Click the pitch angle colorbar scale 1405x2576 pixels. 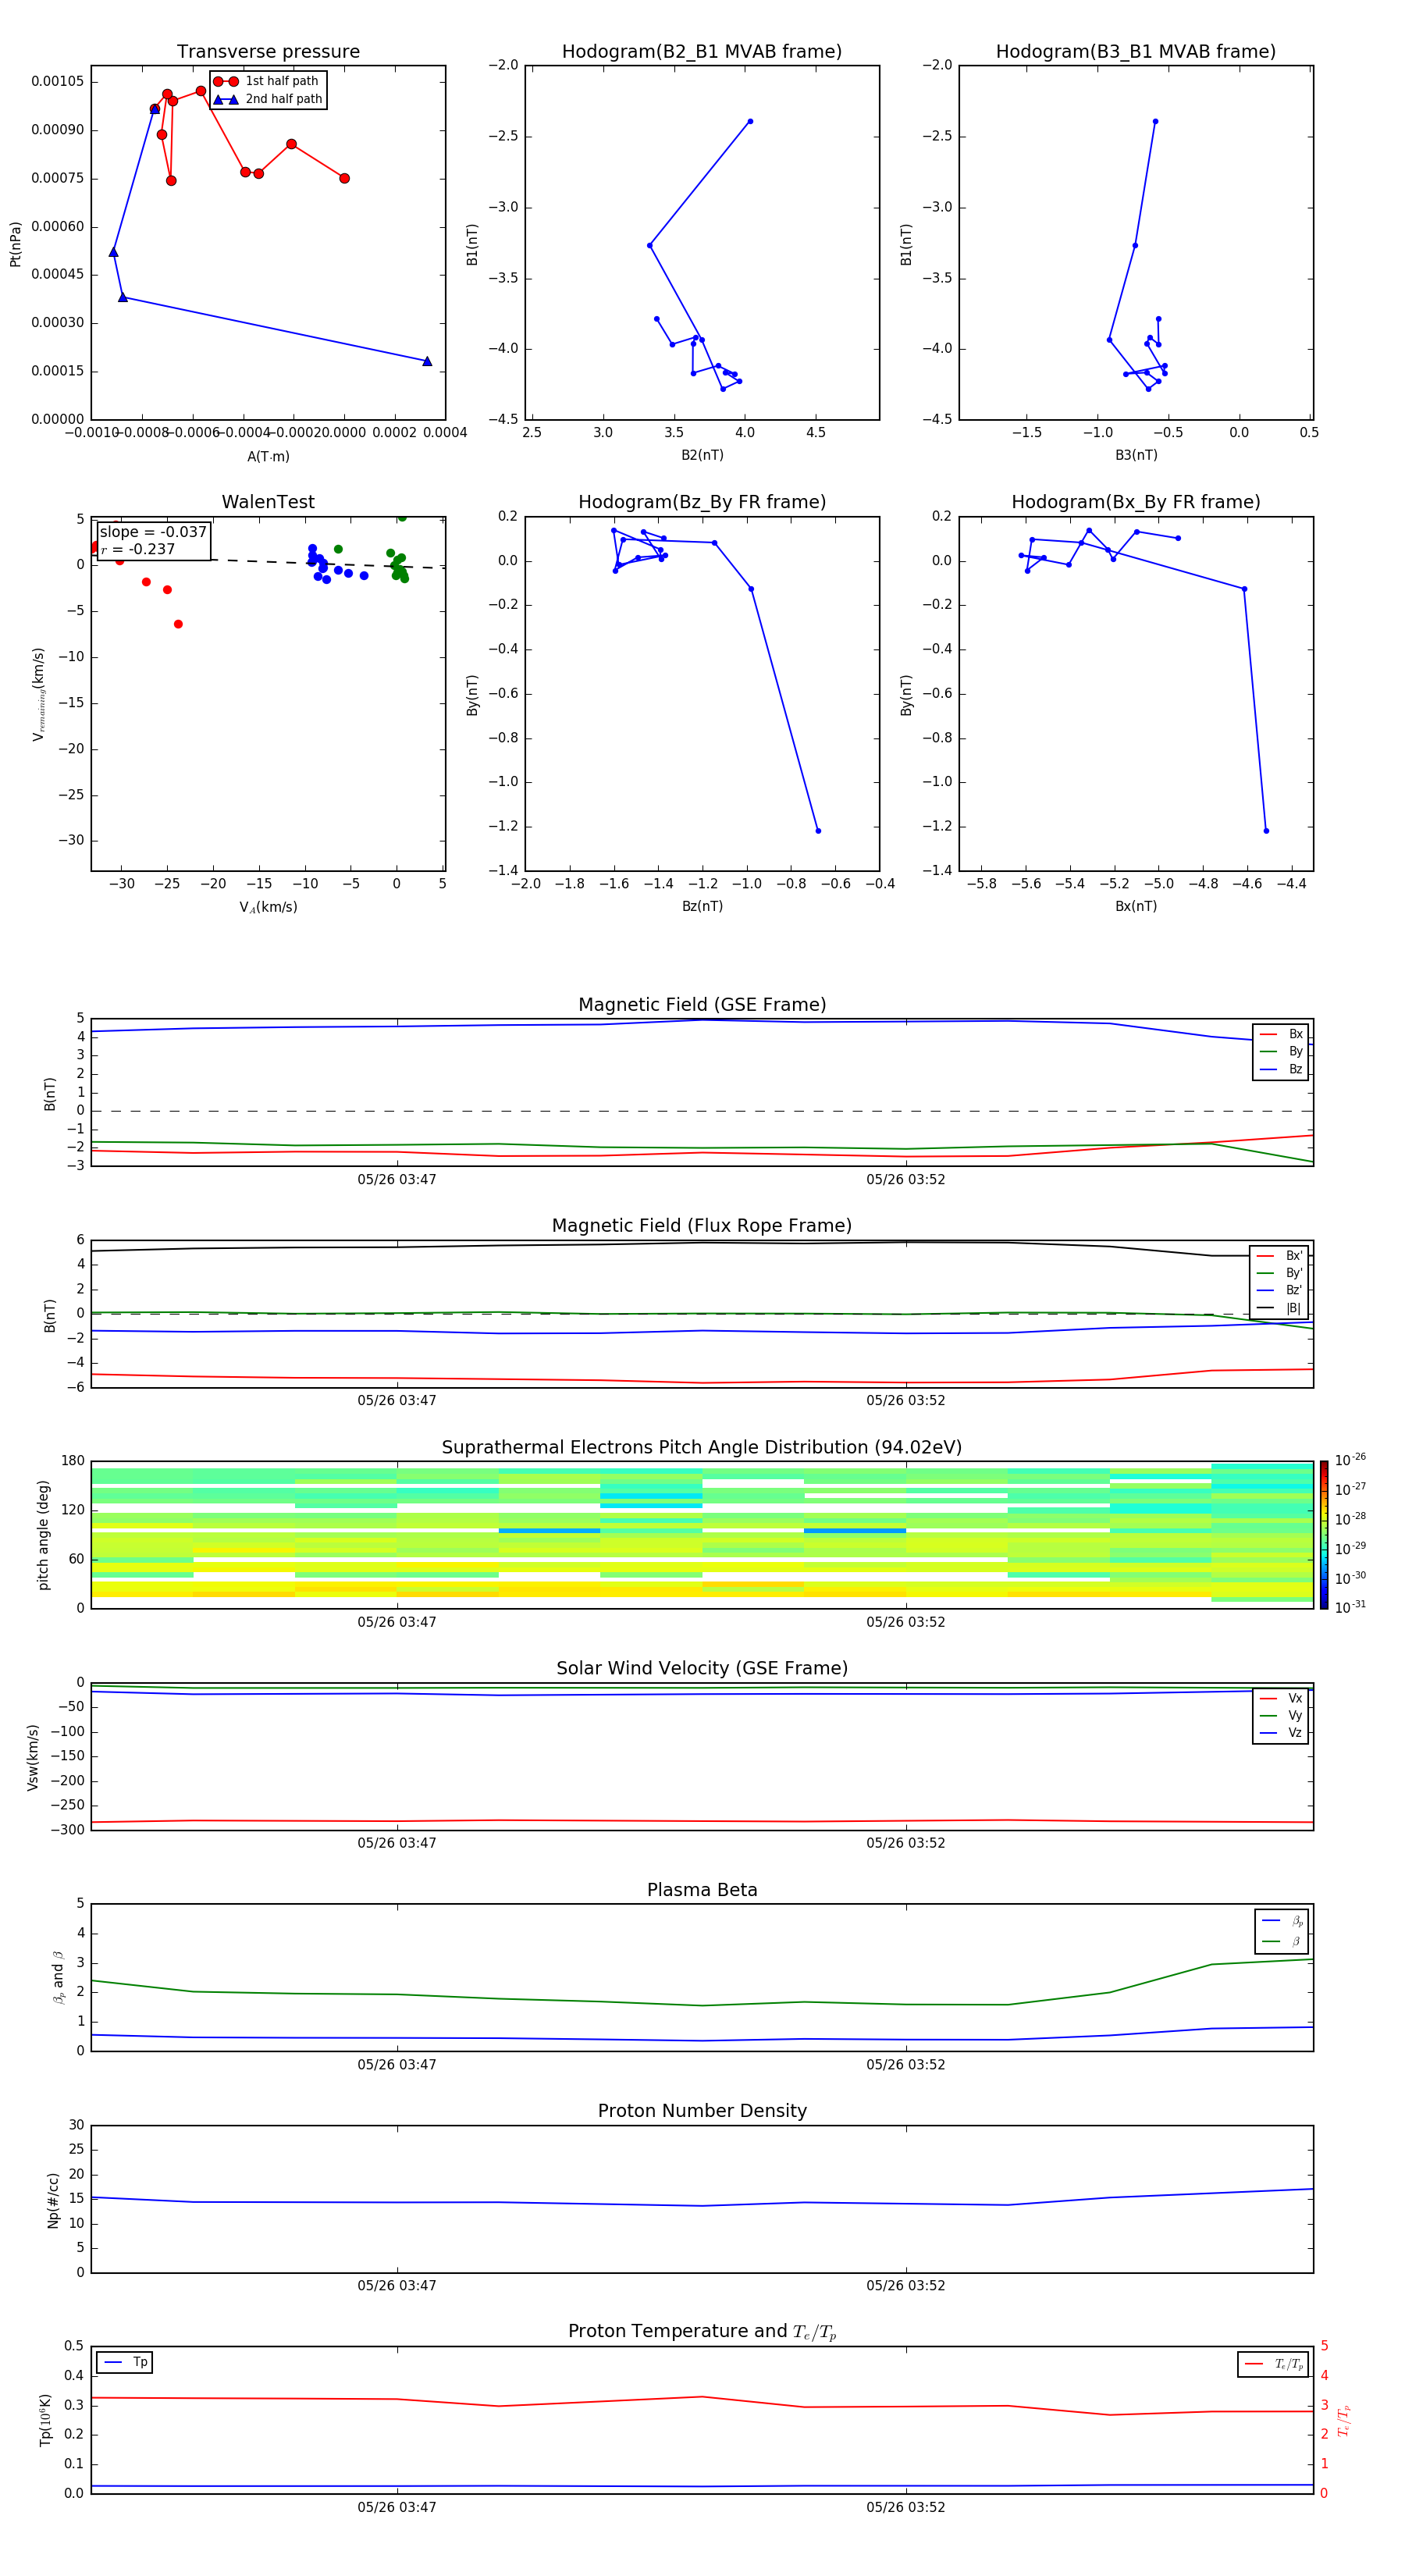1324,1535
